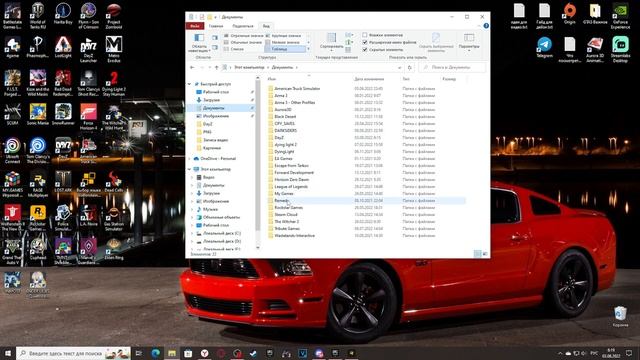Open SnowRunner desktop shortcut
Viewport: 640px width, 360px height.
pos(63,114)
